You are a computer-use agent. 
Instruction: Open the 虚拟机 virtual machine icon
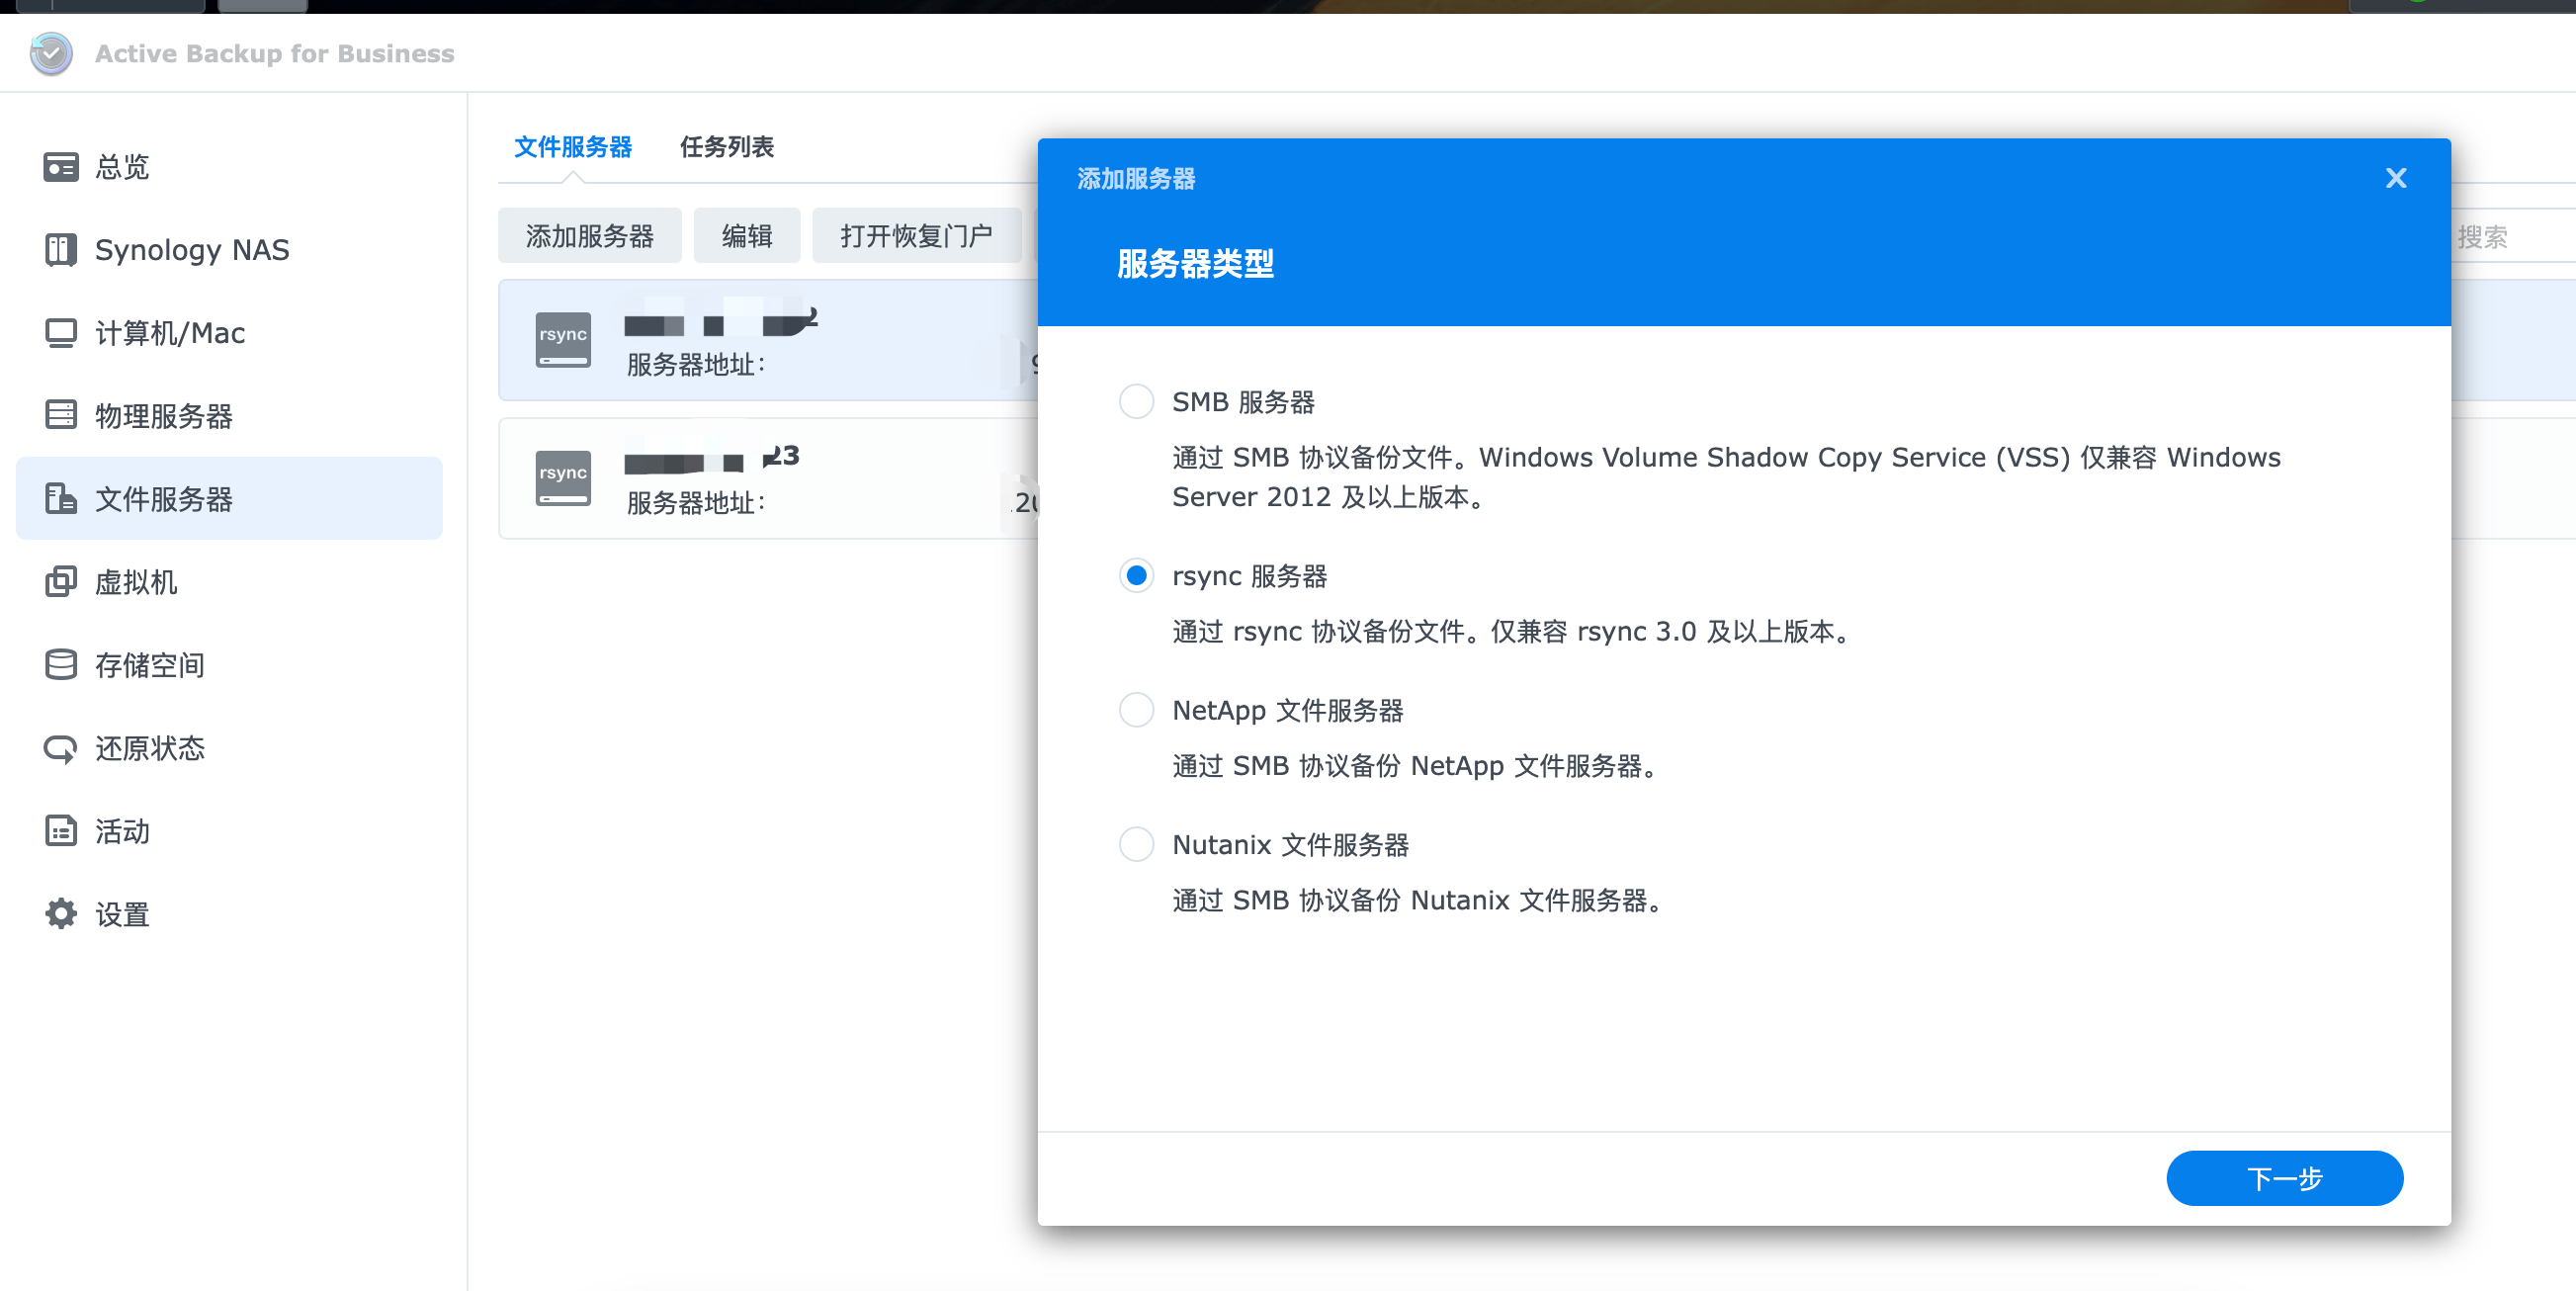61,581
